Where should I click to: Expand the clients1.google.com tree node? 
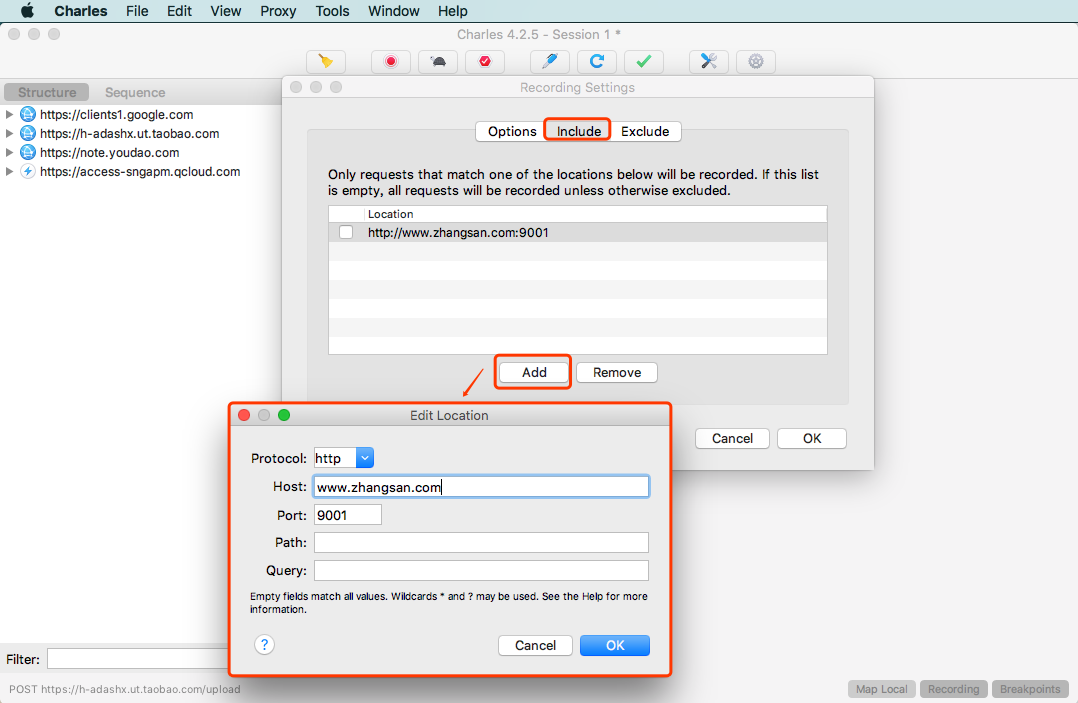pos(10,115)
